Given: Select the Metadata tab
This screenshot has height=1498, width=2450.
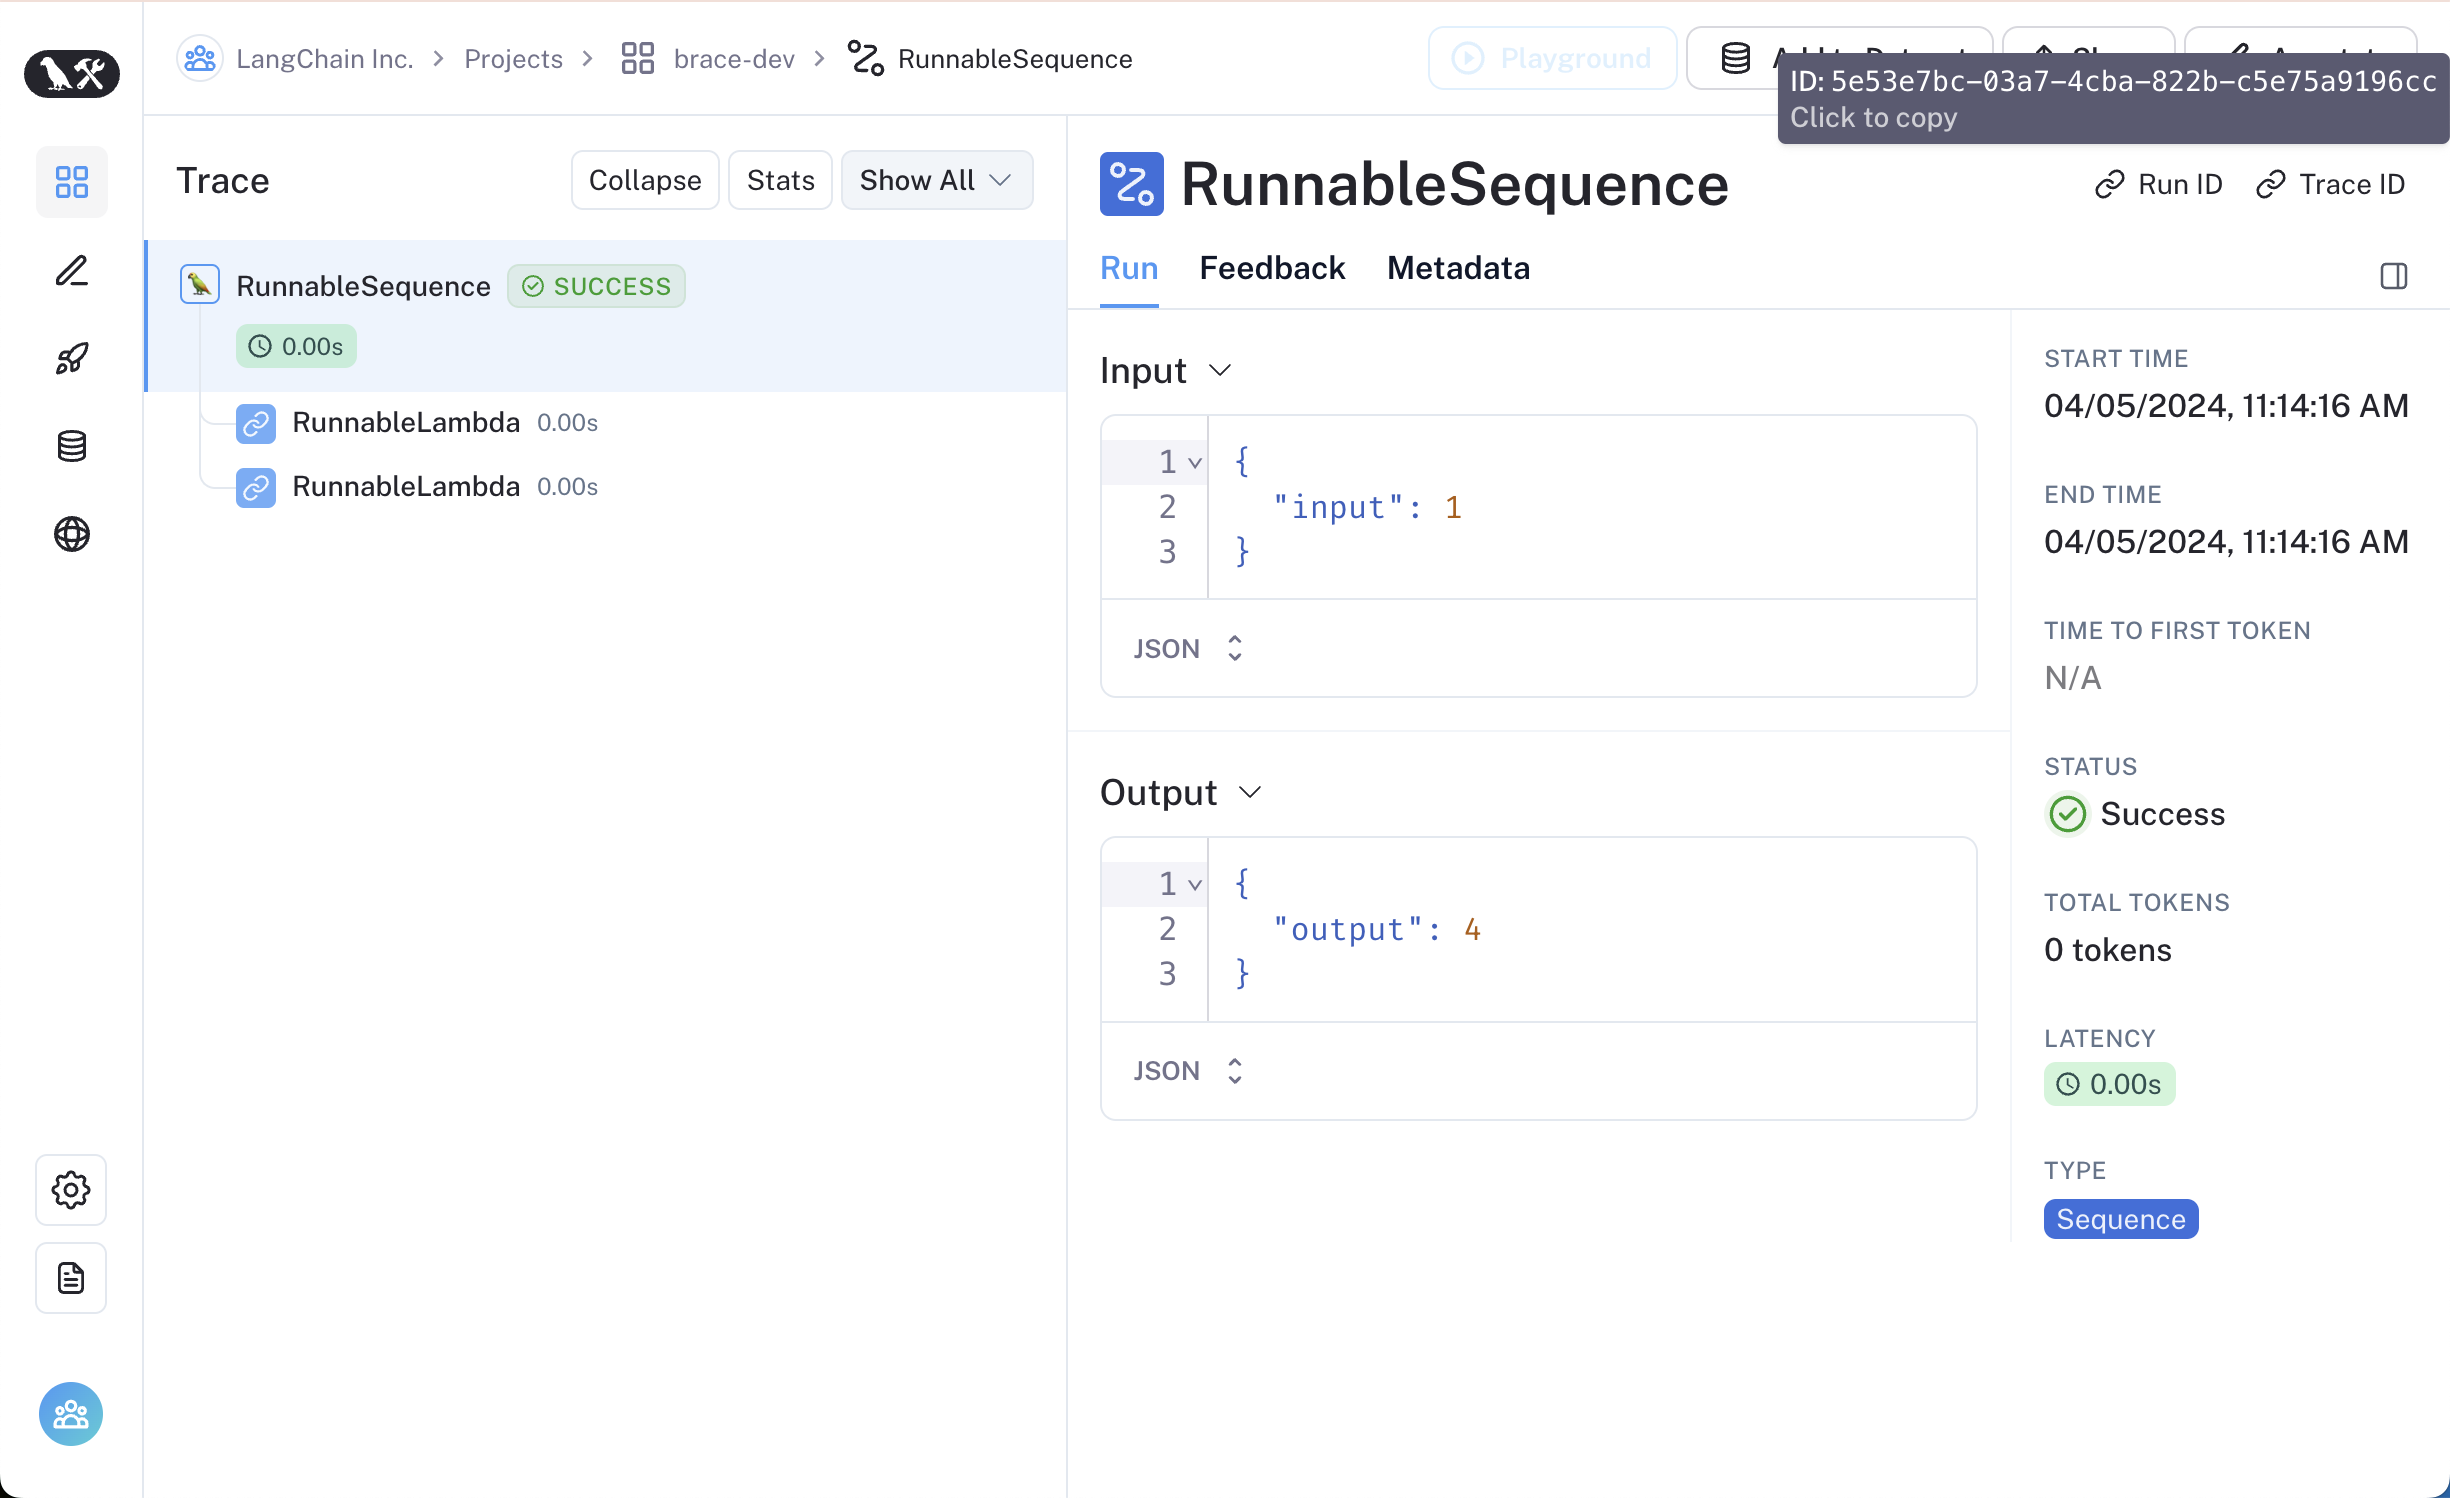Looking at the screenshot, I should (1458, 268).
